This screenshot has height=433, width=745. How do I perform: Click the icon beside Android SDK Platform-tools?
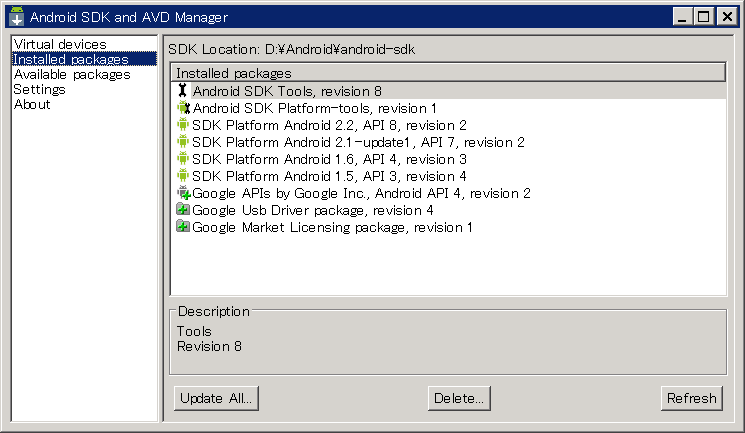pyautogui.click(x=183, y=108)
